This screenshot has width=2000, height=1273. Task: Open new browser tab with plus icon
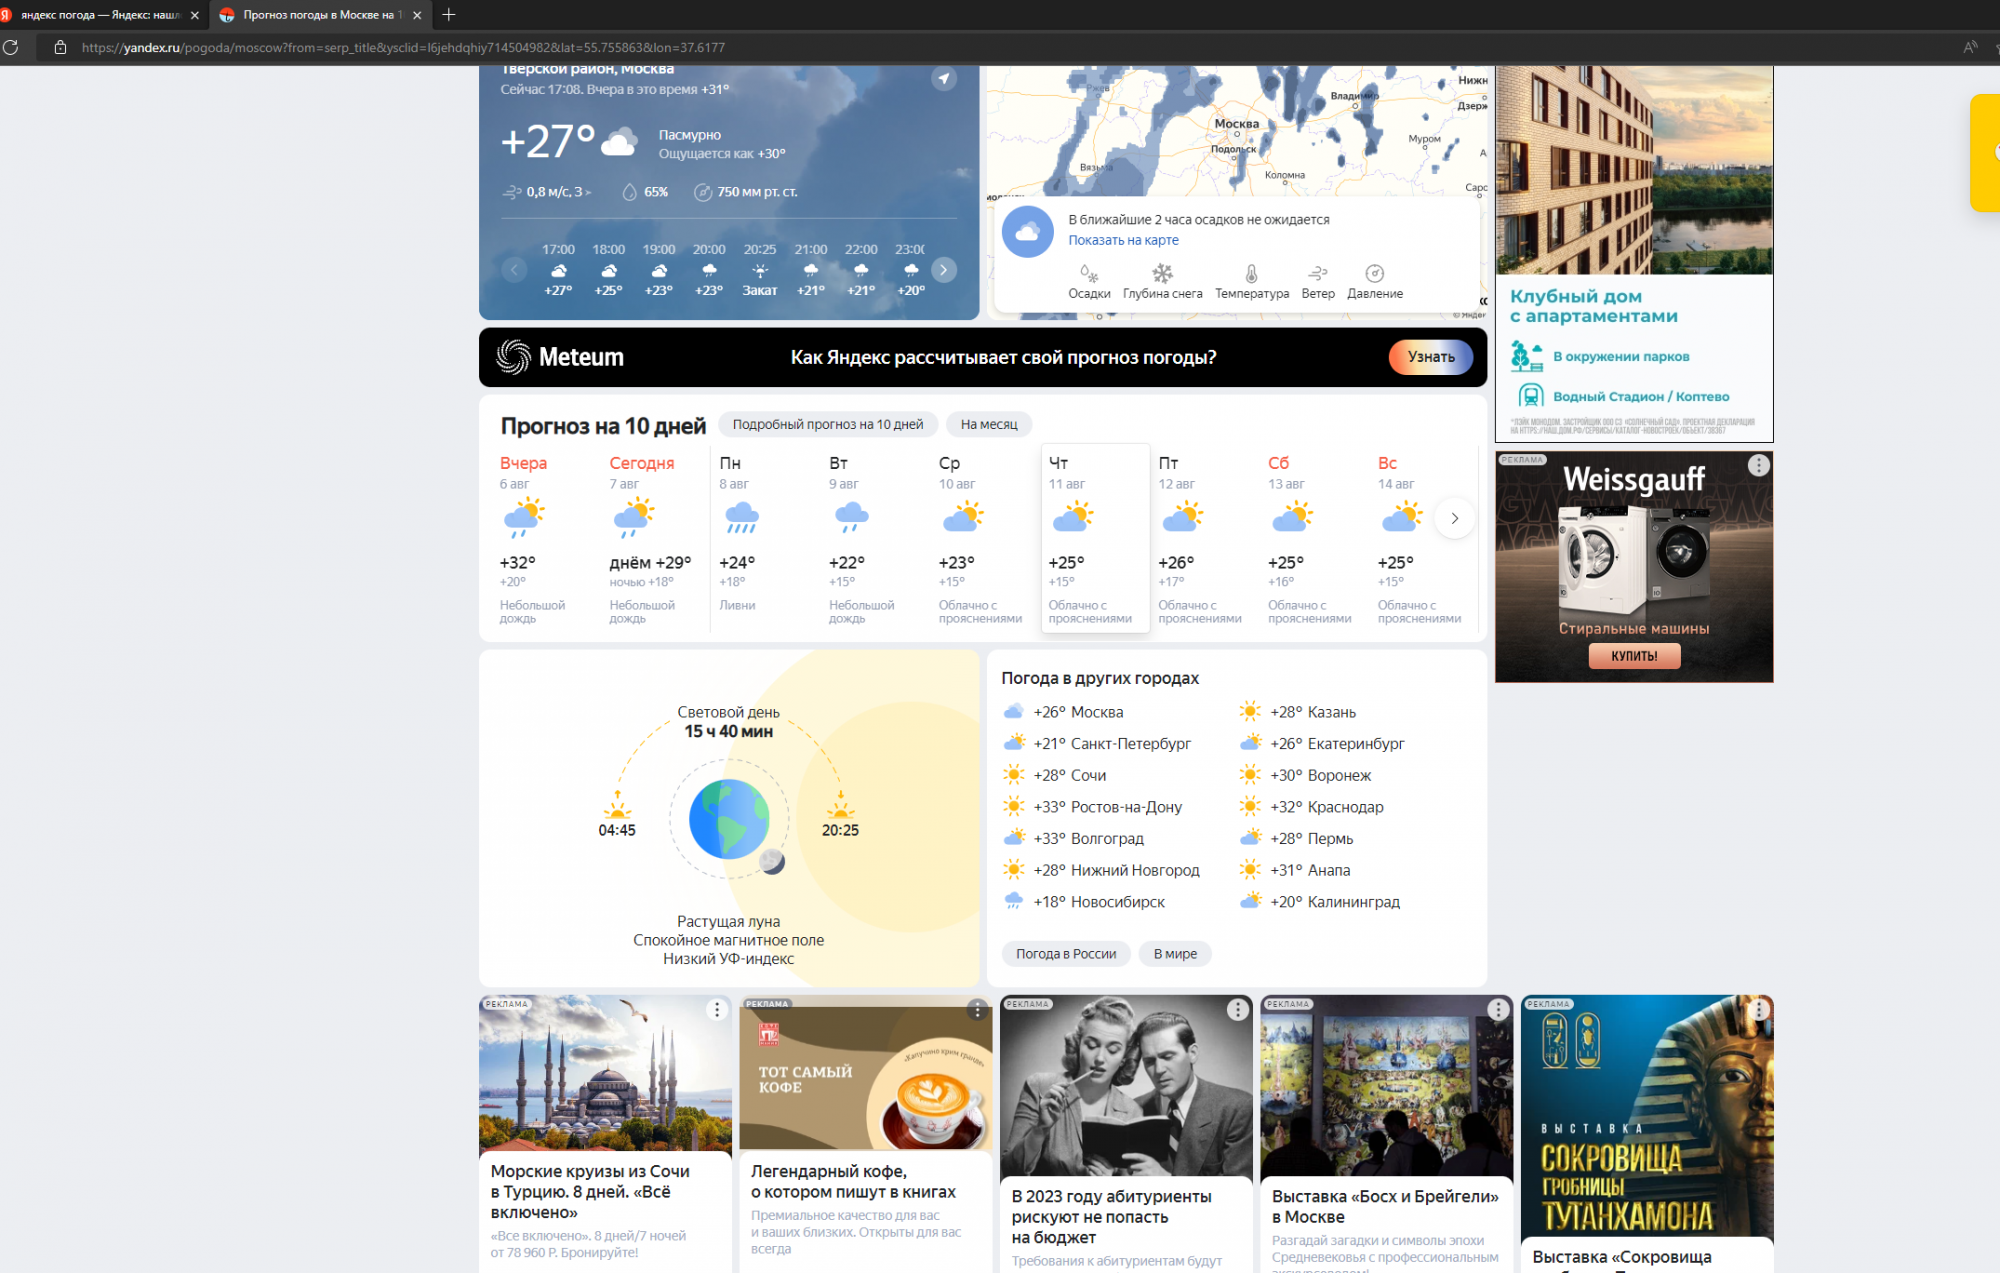449,15
